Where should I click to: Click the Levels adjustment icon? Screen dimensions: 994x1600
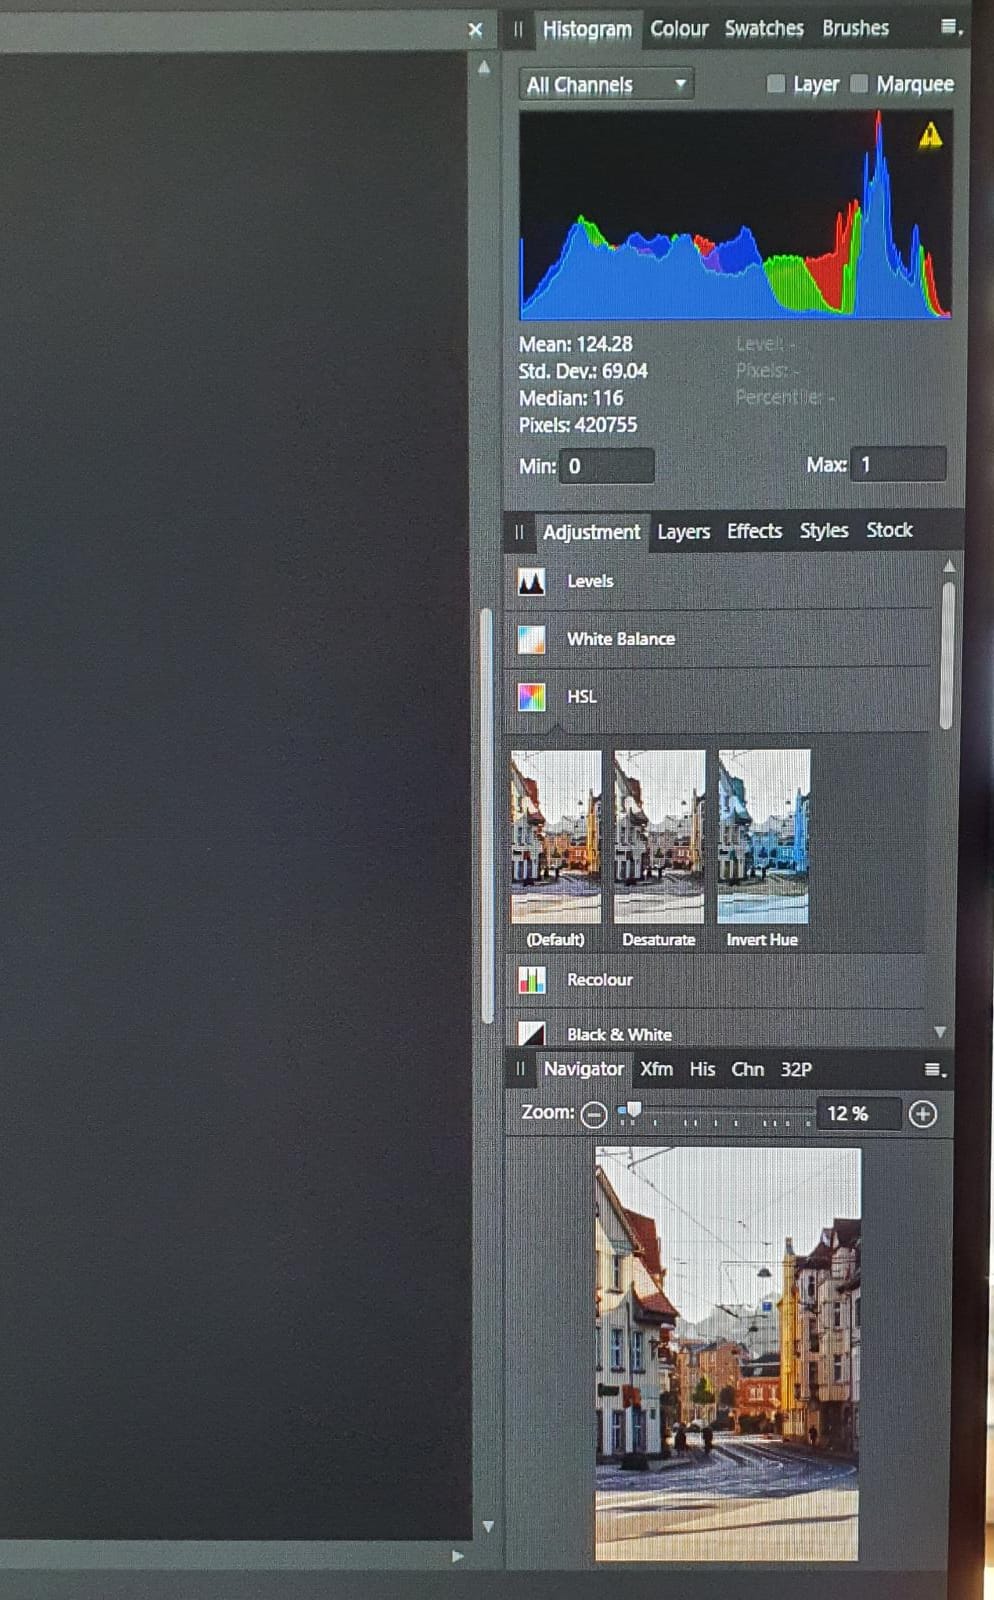(x=531, y=581)
